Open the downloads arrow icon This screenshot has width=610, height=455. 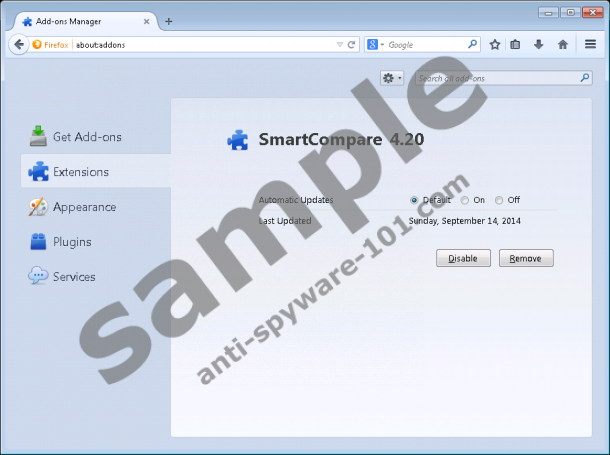pyautogui.click(x=539, y=44)
